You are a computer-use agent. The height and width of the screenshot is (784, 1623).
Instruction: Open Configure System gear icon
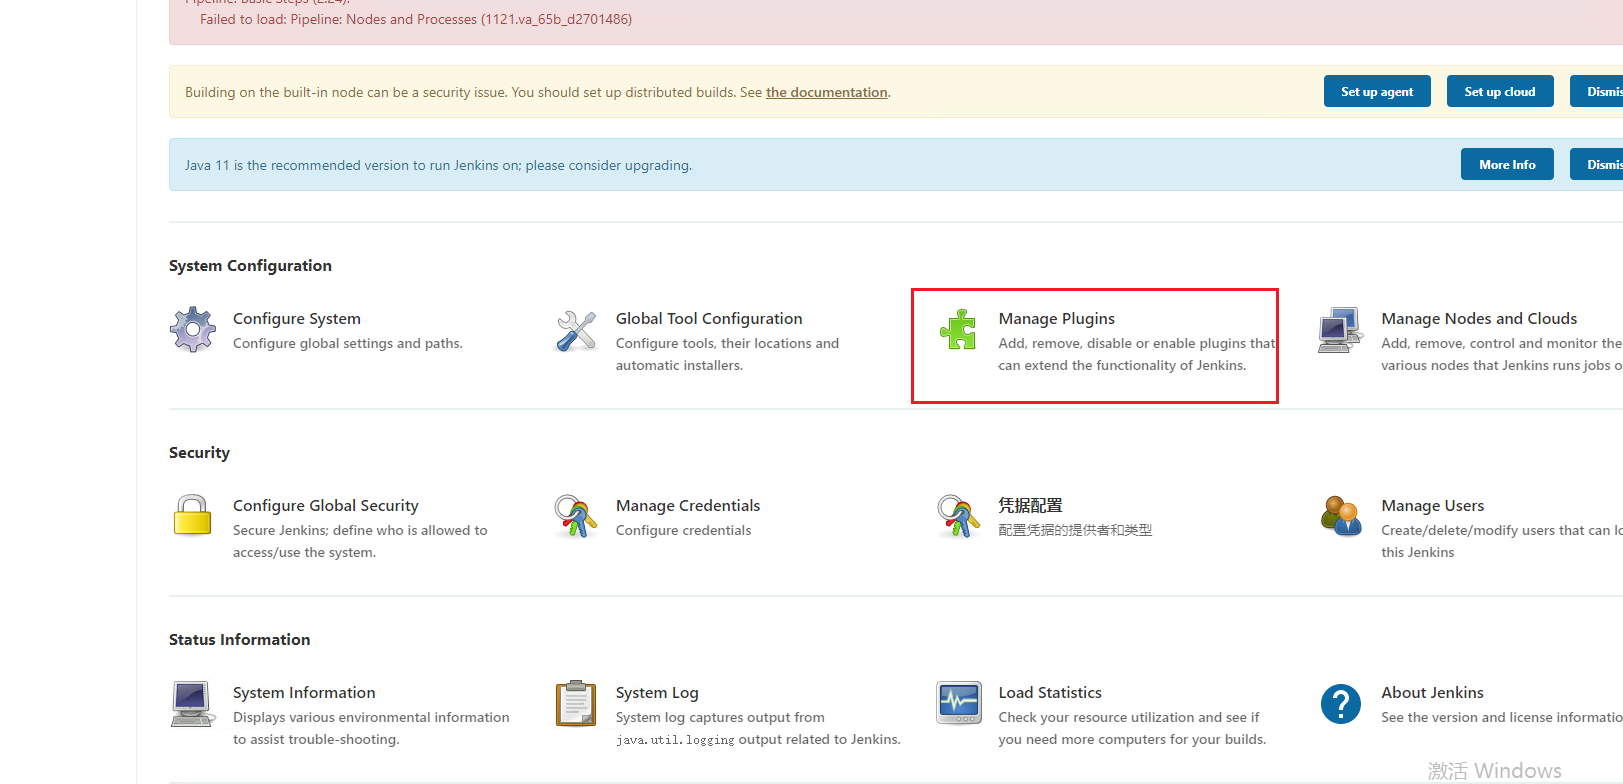(x=193, y=330)
